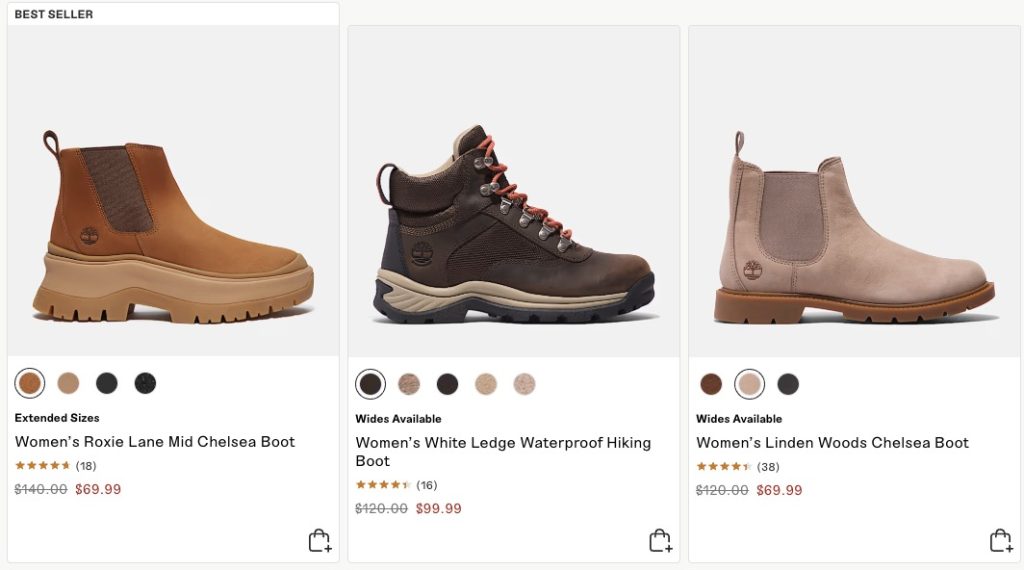
Task: Add Roxie Lane Chelsea Boot to bag
Action: (319, 541)
